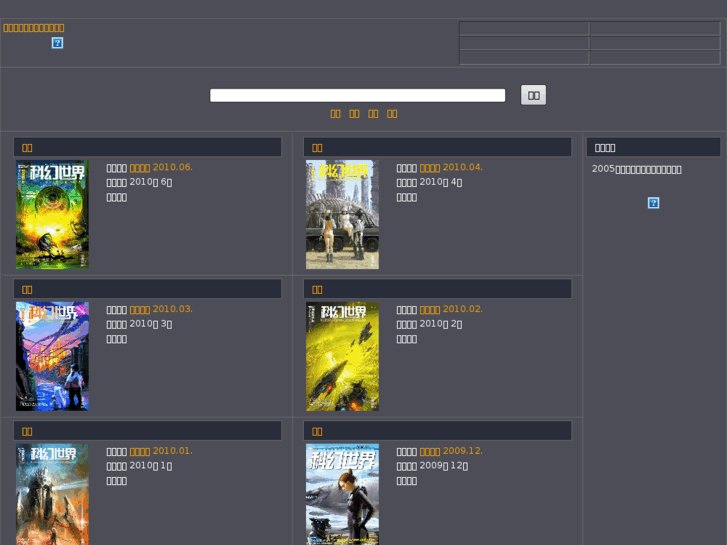
Task: Click the orange section header above the 2010.04 entry
Action: pyautogui.click(x=317, y=148)
